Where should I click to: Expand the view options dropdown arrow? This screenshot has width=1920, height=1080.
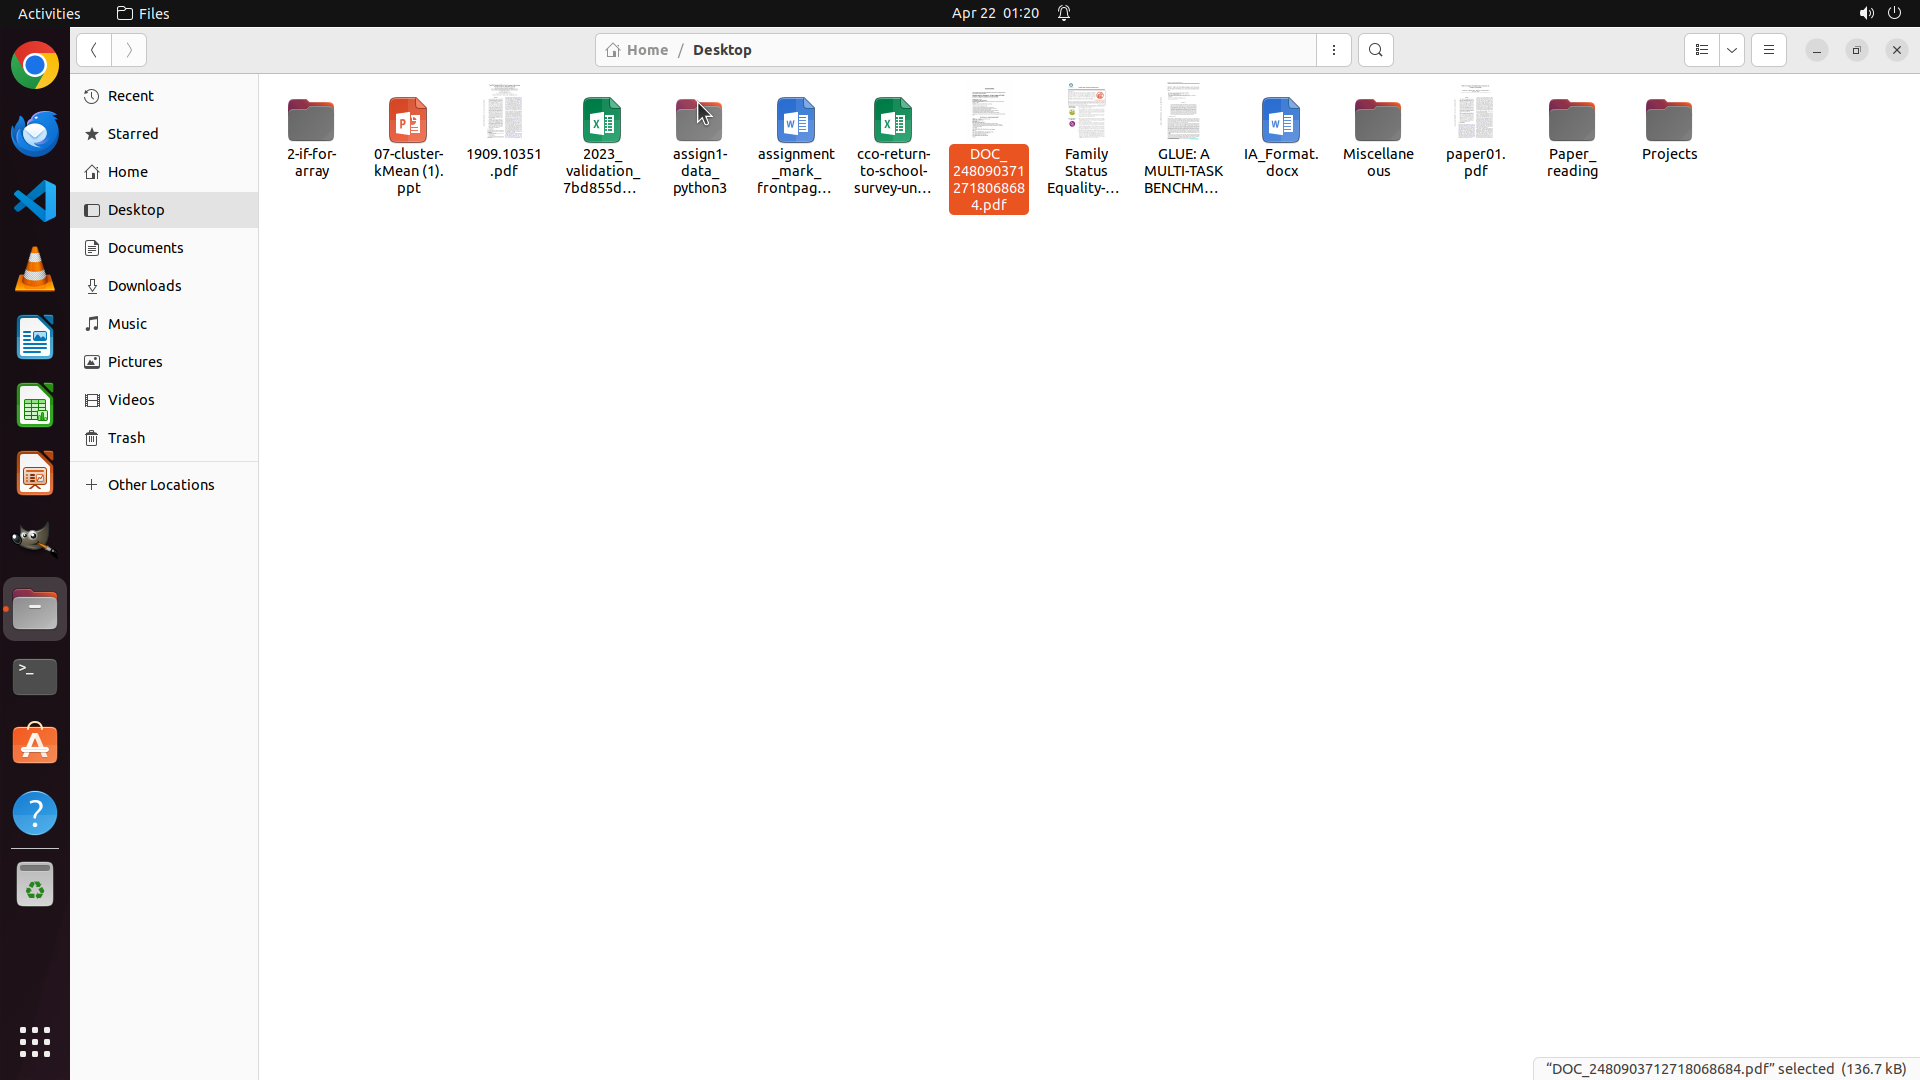coord(1731,50)
